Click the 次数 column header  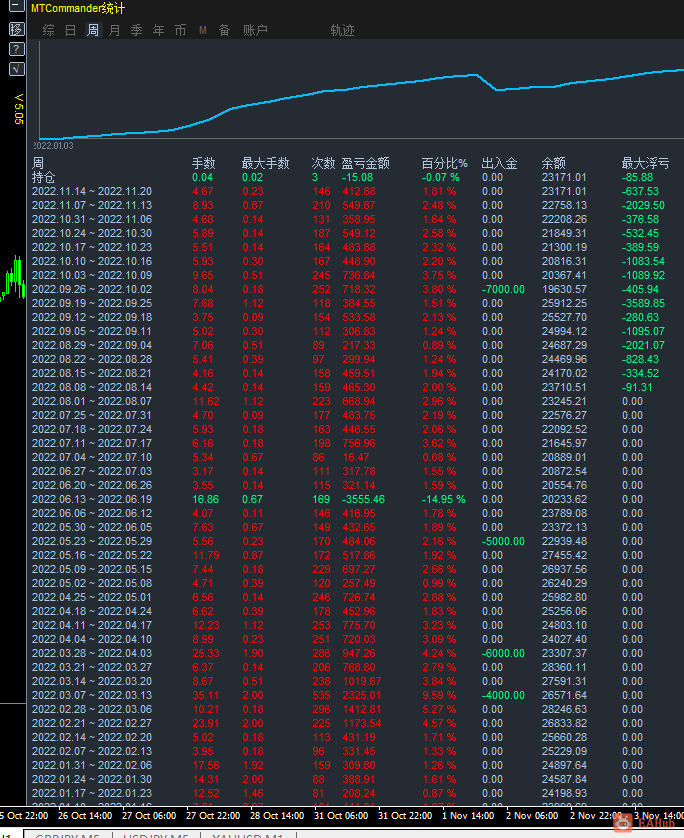click(x=323, y=163)
